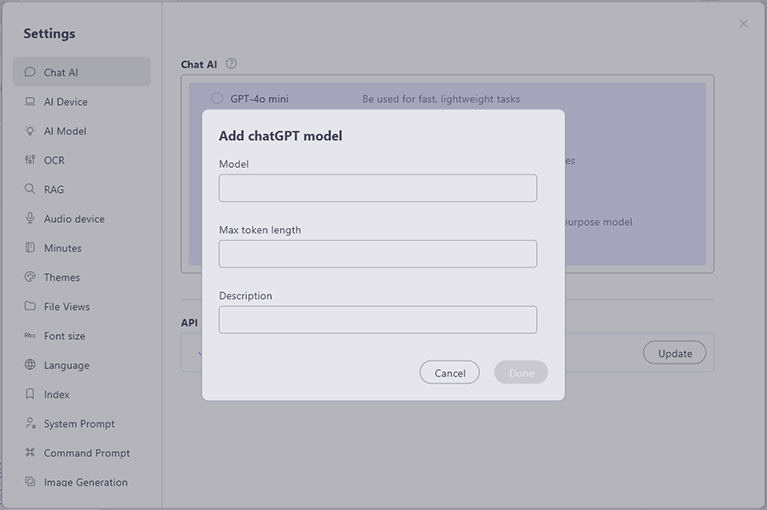Open the File Views settings section
This screenshot has width=767, height=510.
pos(66,307)
